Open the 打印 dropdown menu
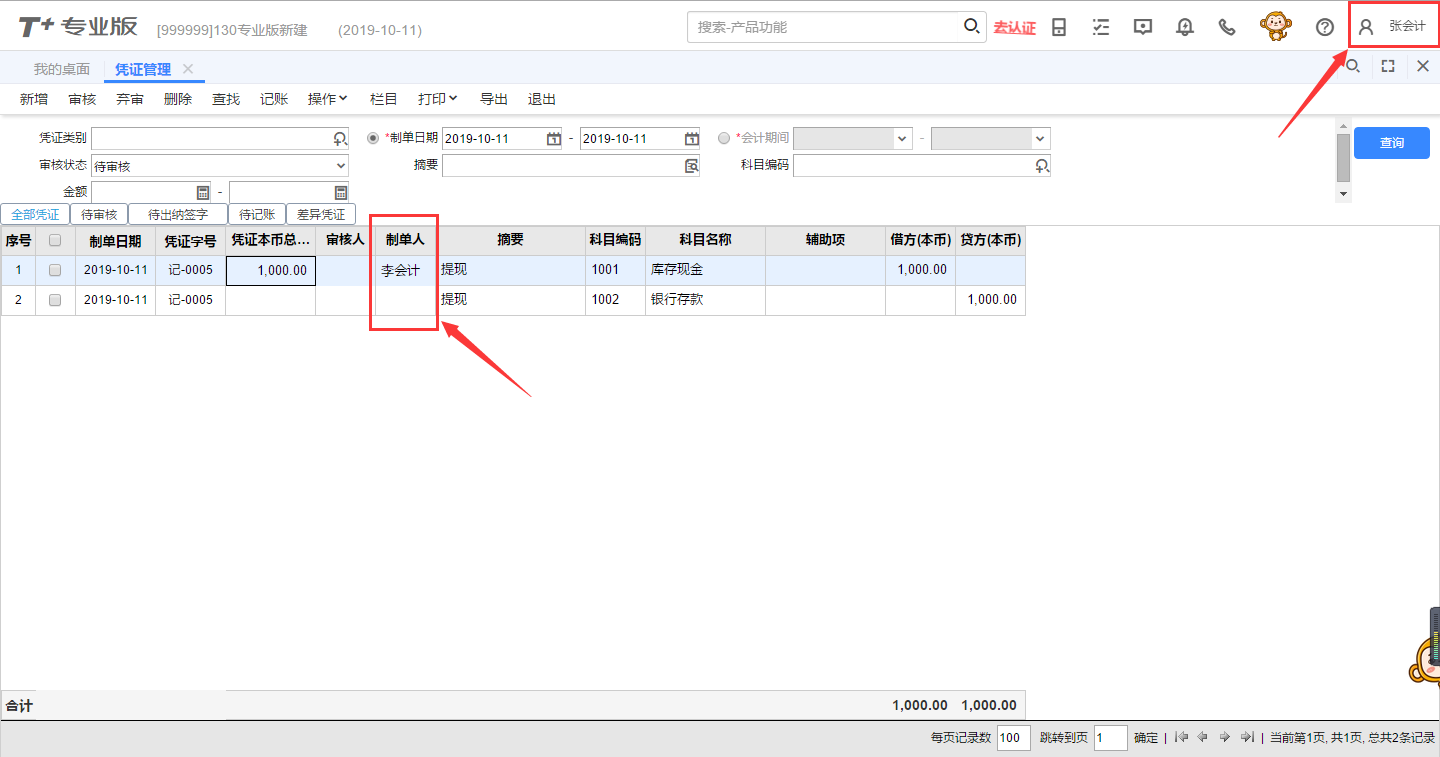This screenshot has height=757, width=1440. pyautogui.click(x=437, y=99)
